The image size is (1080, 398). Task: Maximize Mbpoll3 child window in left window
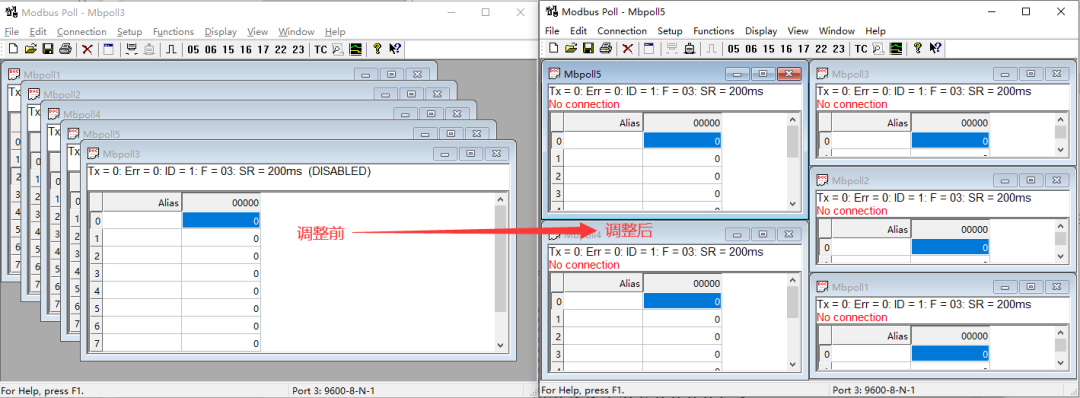[470, 154]
